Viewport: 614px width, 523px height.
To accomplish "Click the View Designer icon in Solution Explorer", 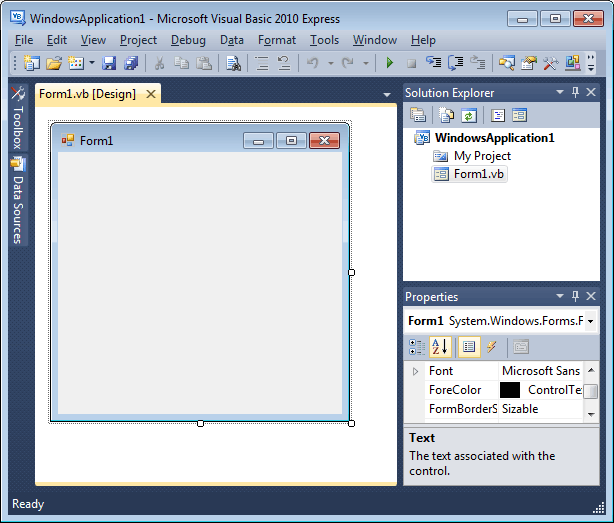I will tap(520, 115).
